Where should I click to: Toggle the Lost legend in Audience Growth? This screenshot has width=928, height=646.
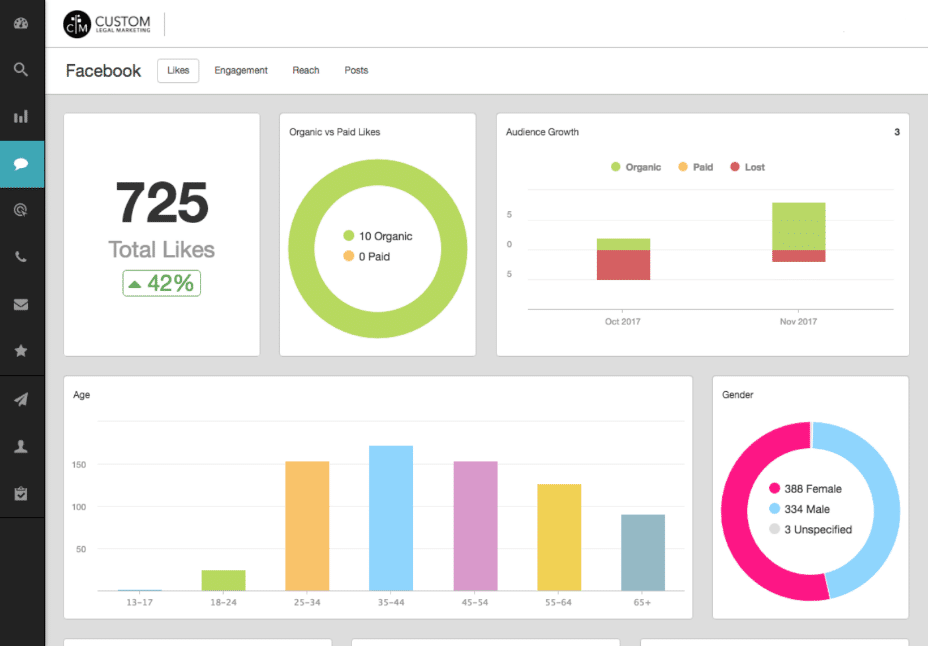747,167
